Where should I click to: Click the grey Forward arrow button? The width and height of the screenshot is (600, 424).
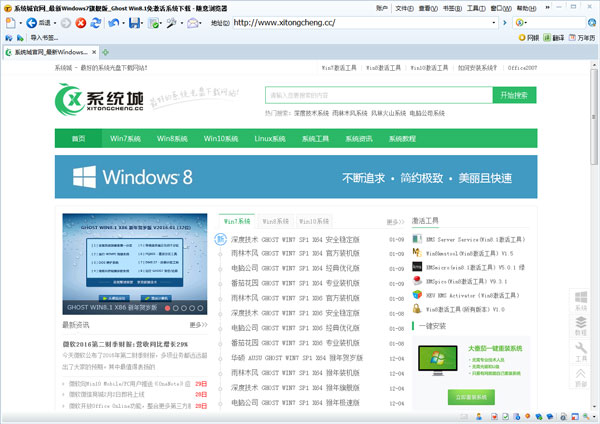66,23
